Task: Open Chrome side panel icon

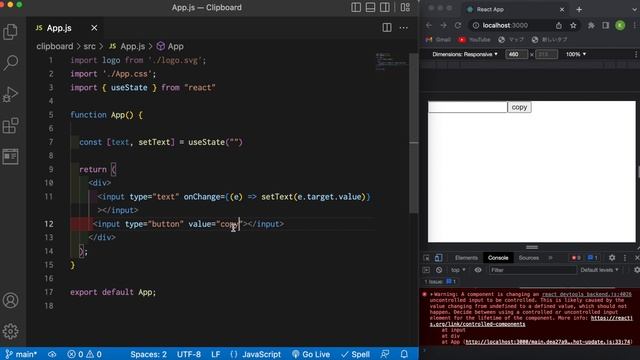Action: (606, 25)
